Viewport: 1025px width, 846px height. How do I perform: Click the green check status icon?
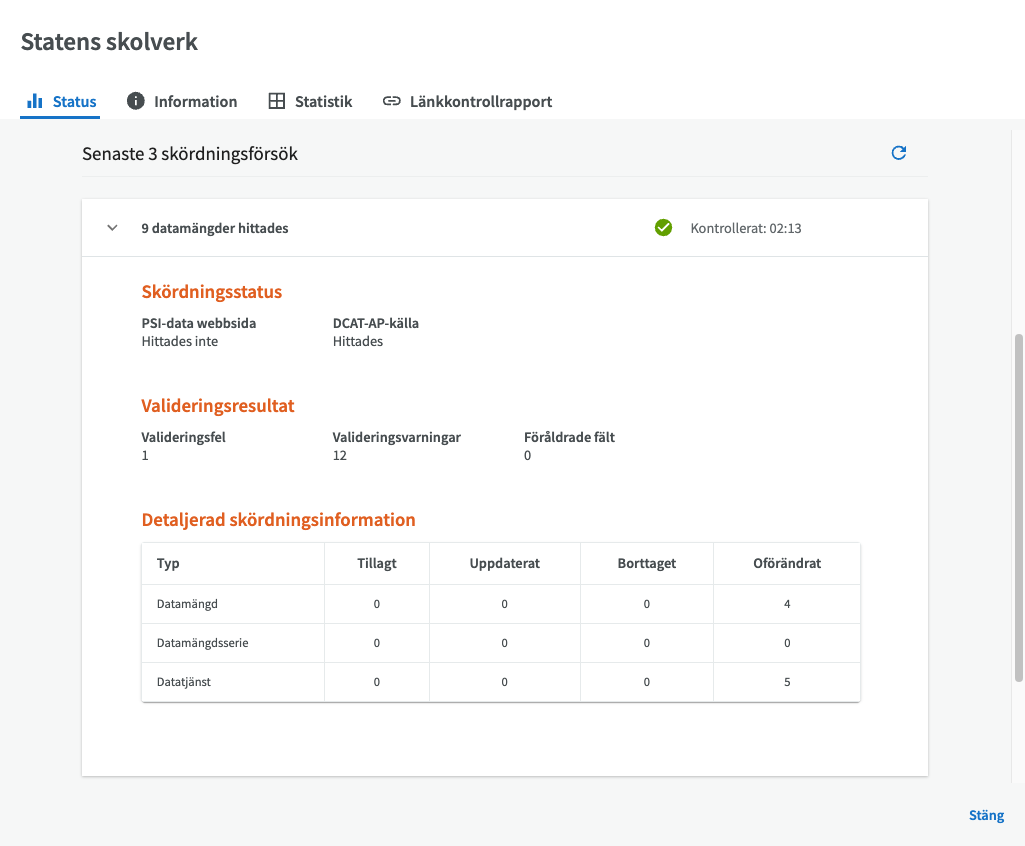(x=664, y=228)
